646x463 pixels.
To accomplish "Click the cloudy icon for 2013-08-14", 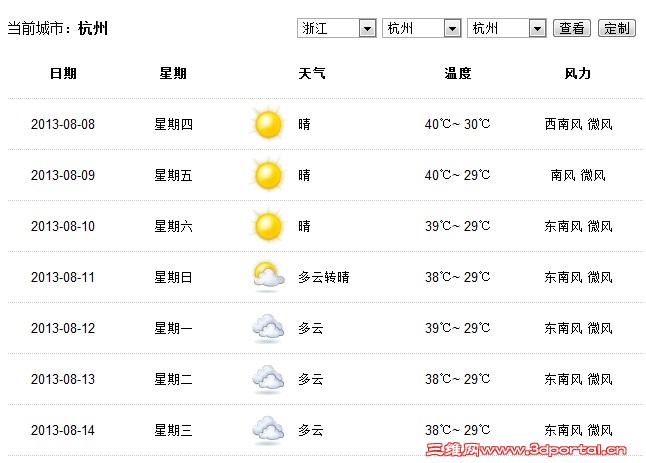I will 268,430.
